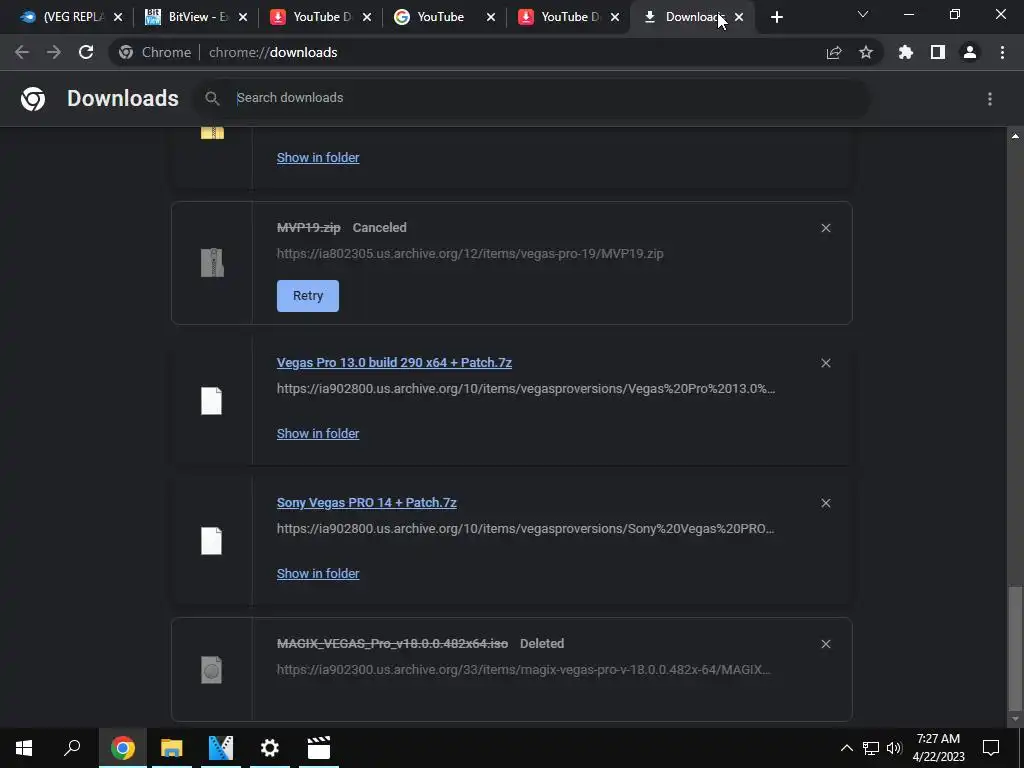1024x768 pixels.
Task: Click the MVP19.zip archive.org URL
Action: (x=470, y=253)
